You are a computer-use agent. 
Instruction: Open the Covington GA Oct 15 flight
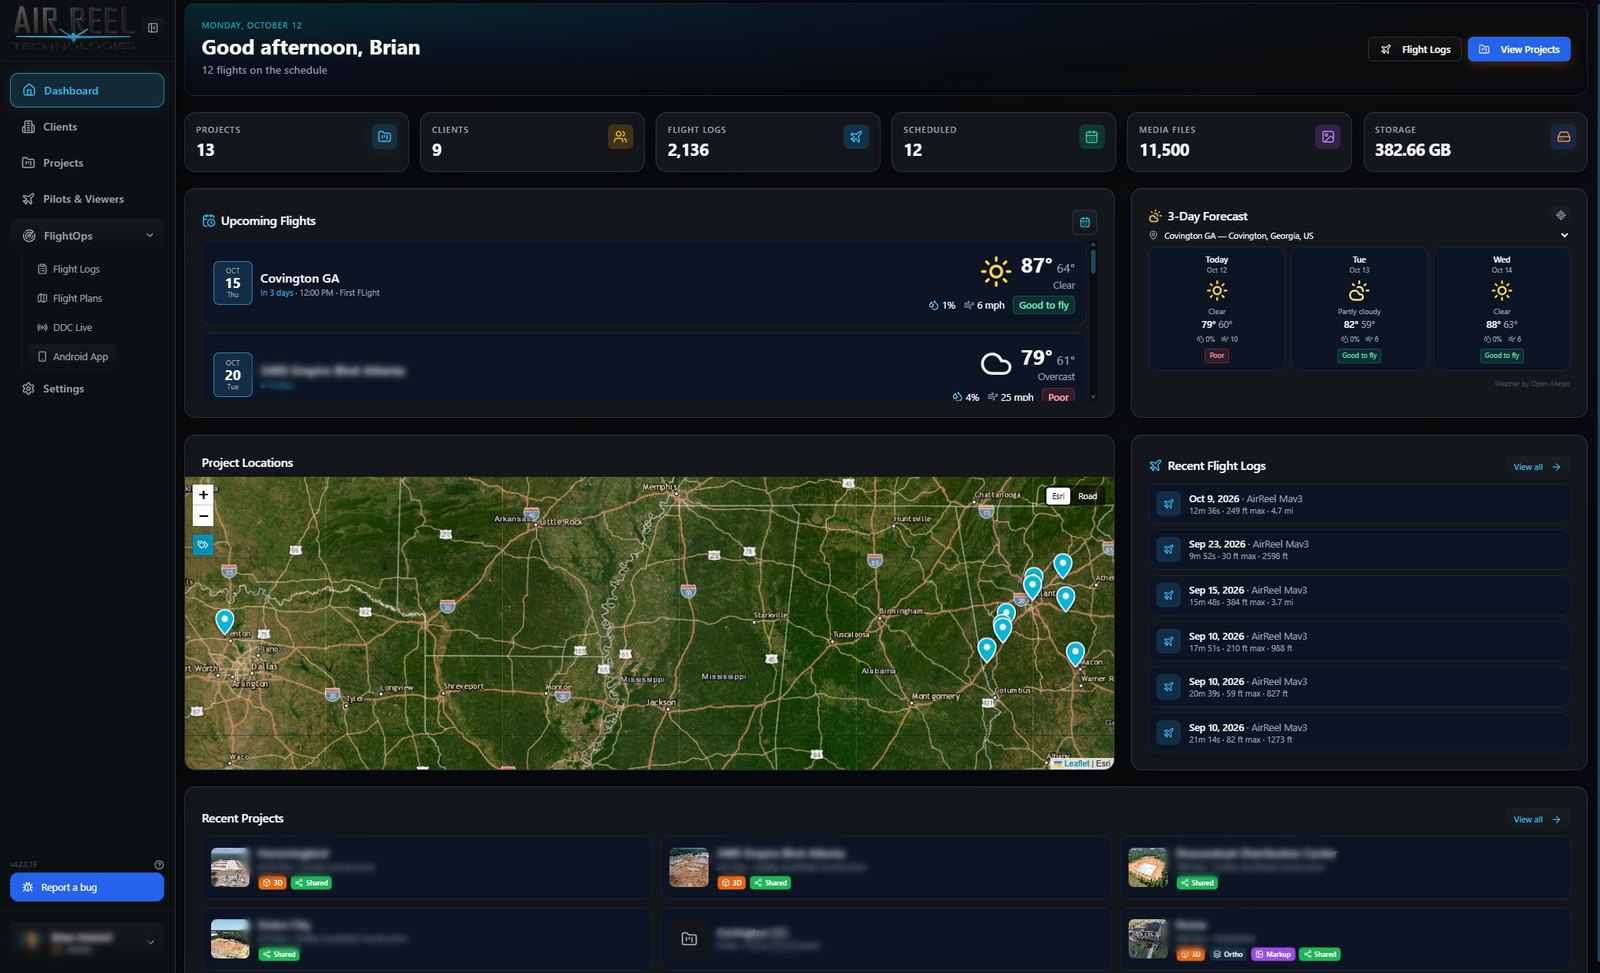(x=644, y=283)
